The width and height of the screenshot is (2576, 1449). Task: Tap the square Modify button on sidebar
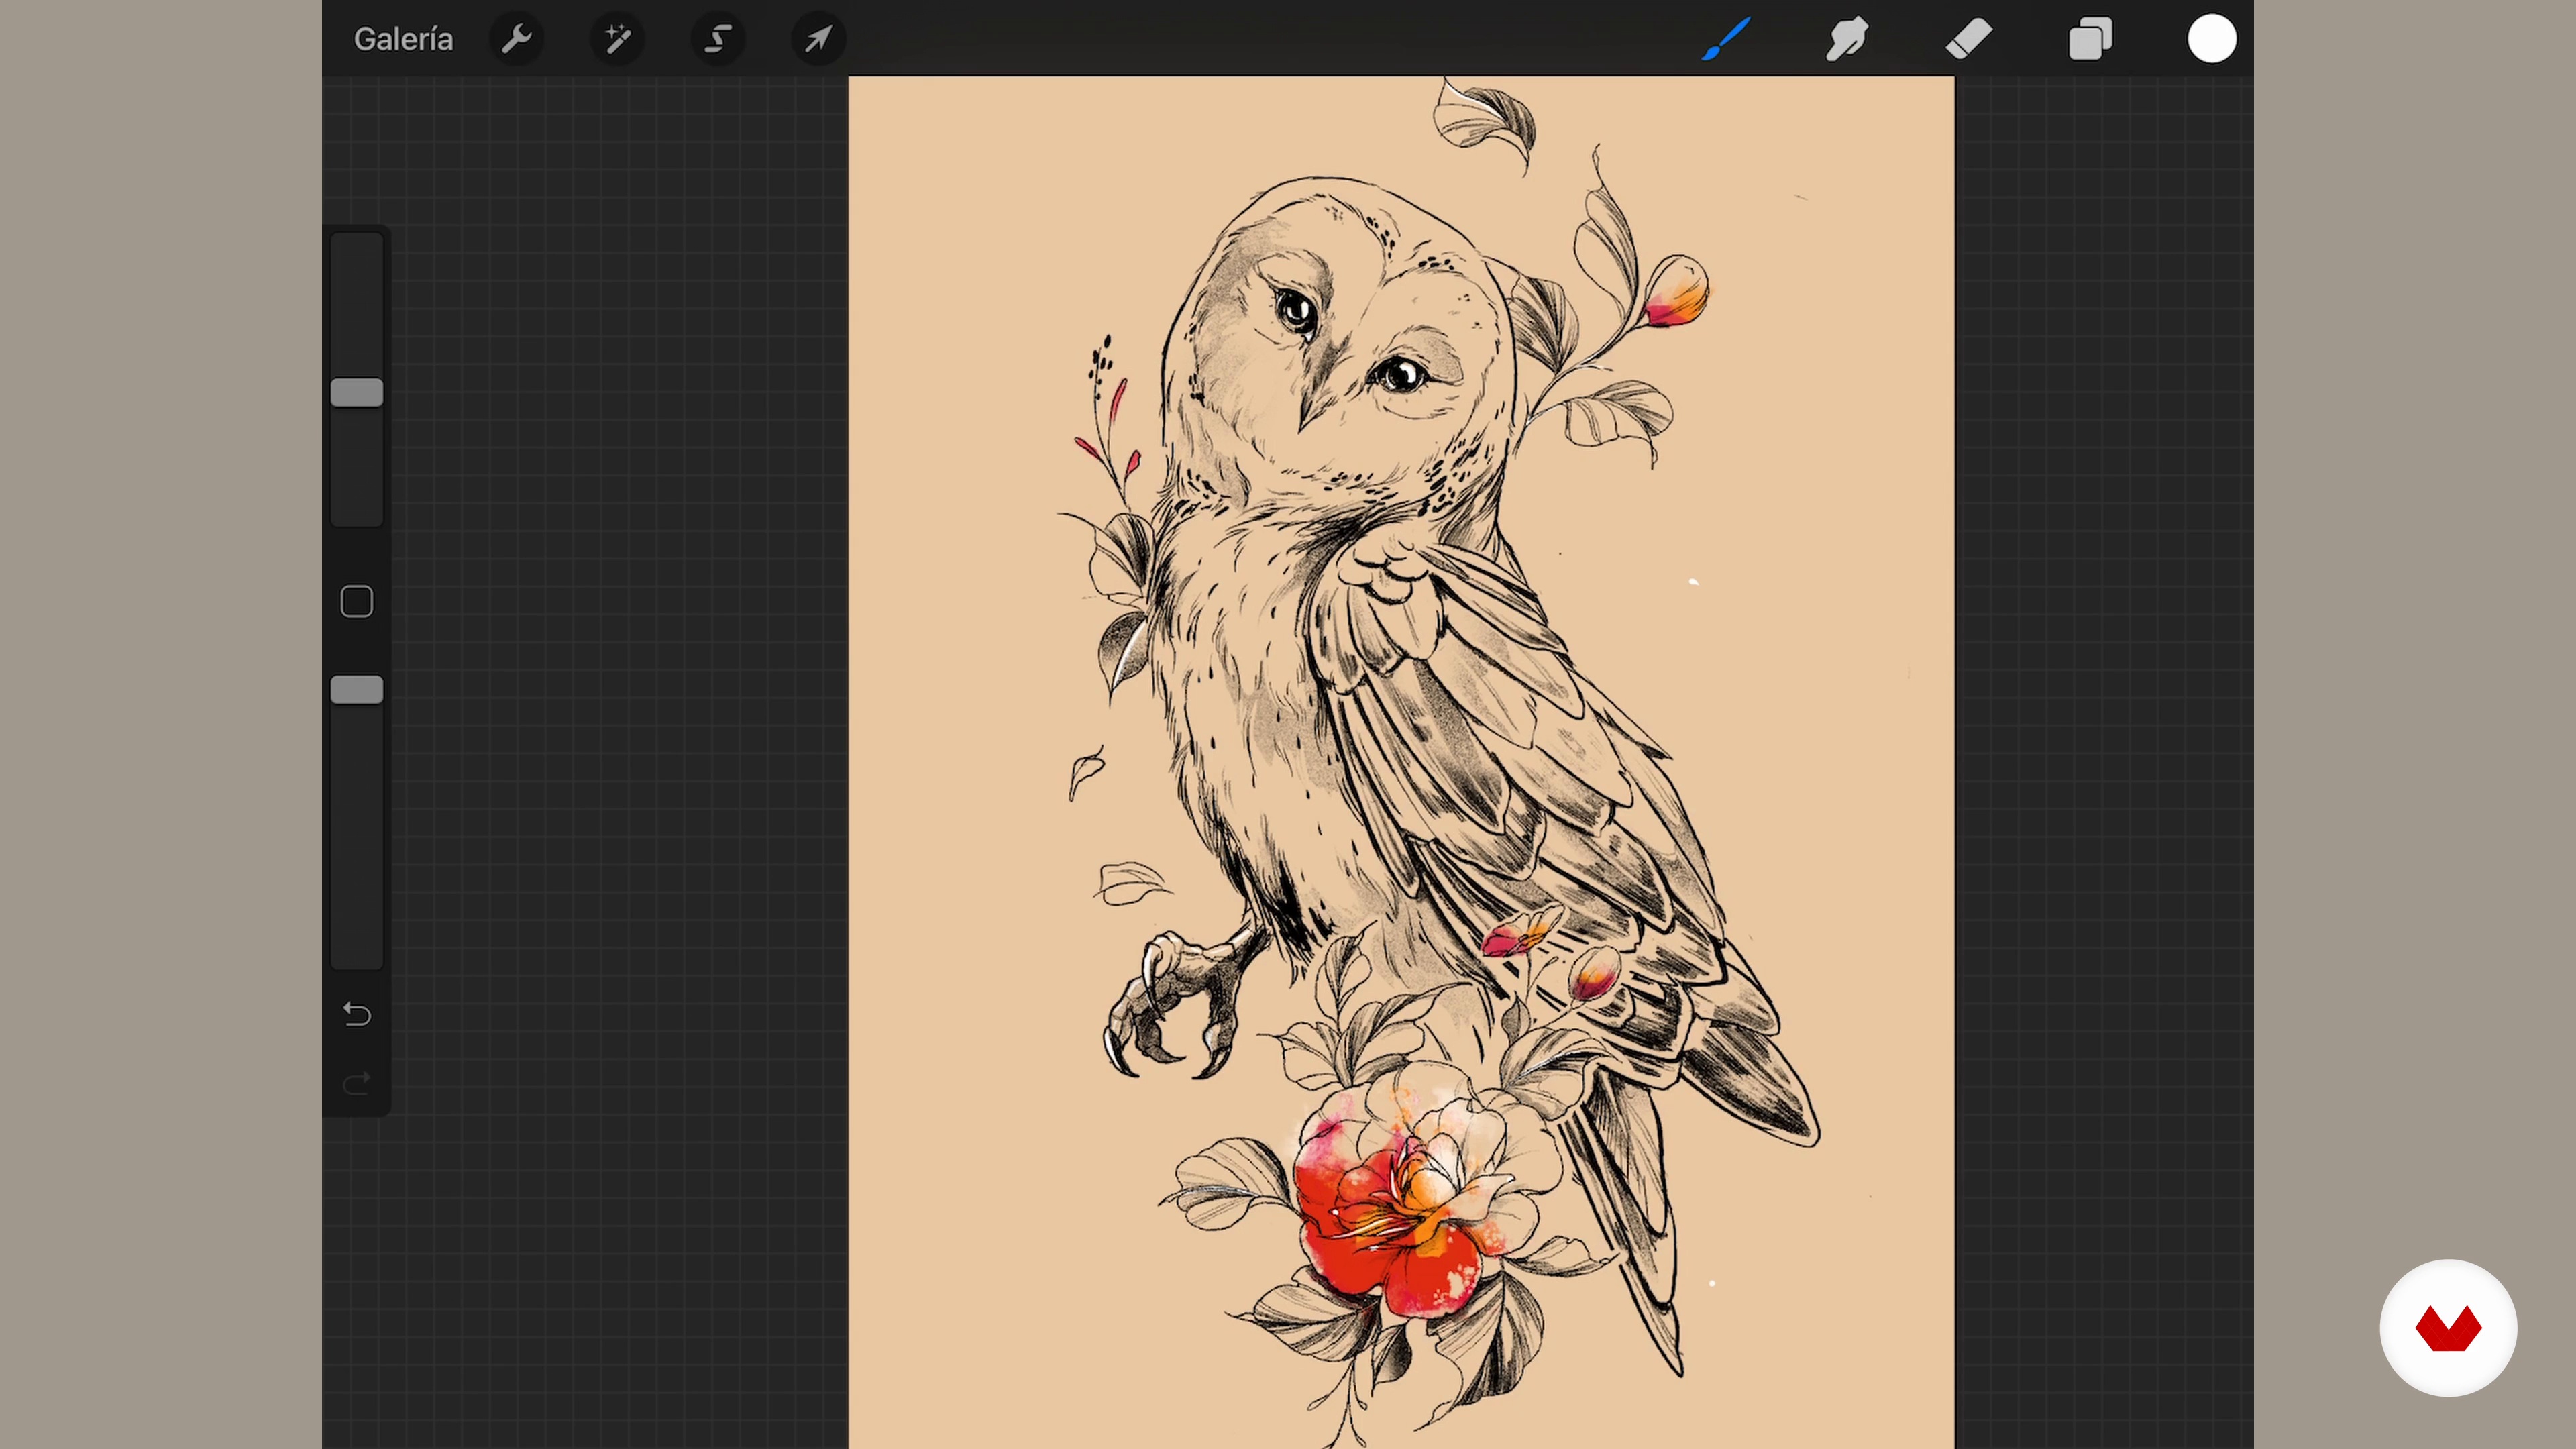[x=357, y=601]
